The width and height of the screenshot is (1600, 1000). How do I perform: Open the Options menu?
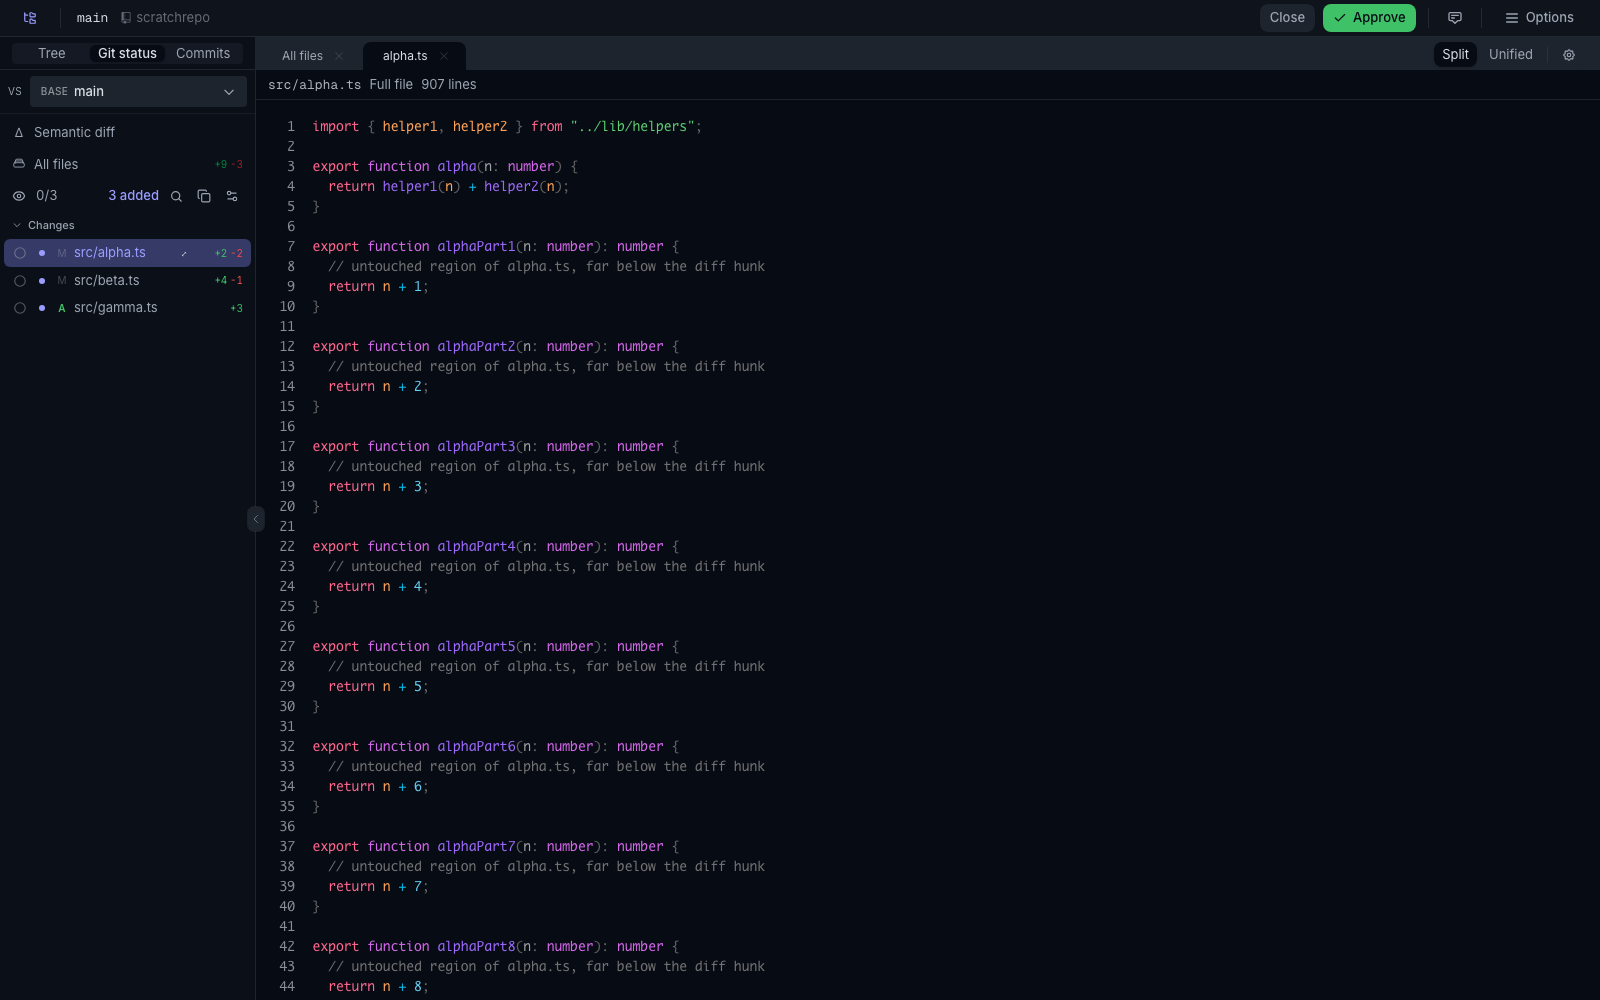click(1539, 18)
